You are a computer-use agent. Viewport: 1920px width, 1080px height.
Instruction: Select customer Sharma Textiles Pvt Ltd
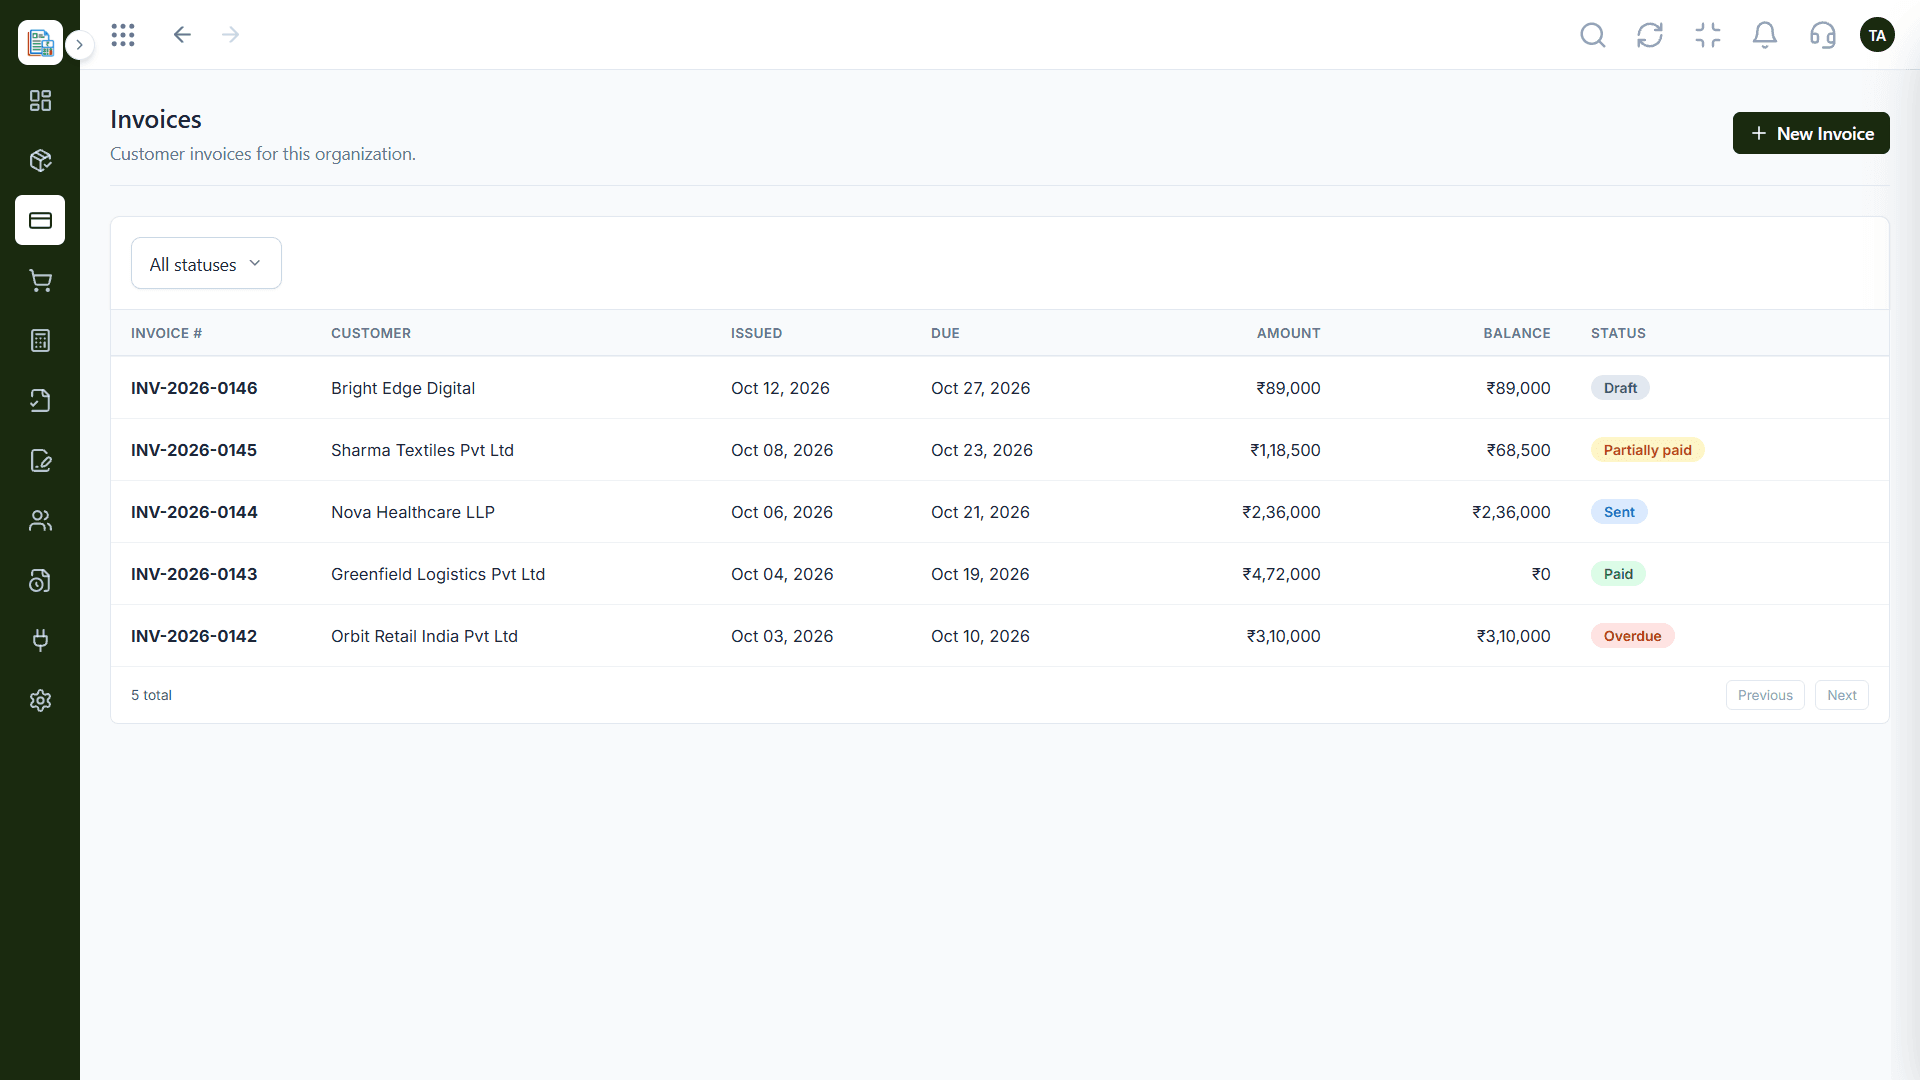tap(422, 450)
